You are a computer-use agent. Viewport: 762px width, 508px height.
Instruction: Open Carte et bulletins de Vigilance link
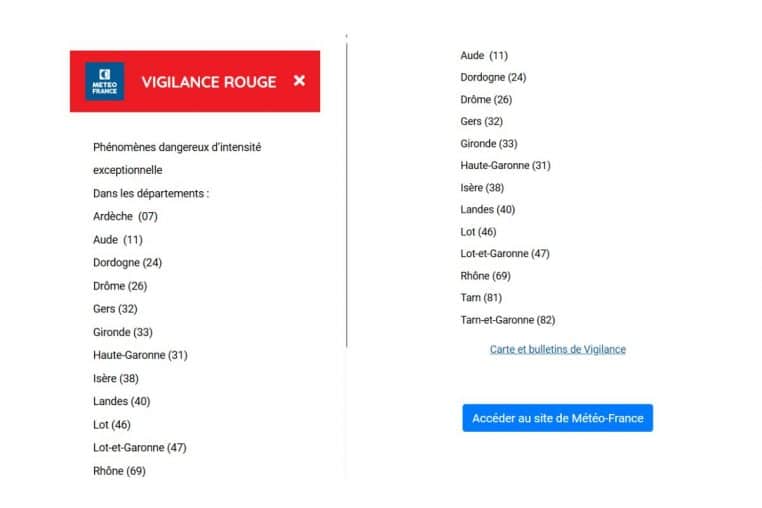557,349
